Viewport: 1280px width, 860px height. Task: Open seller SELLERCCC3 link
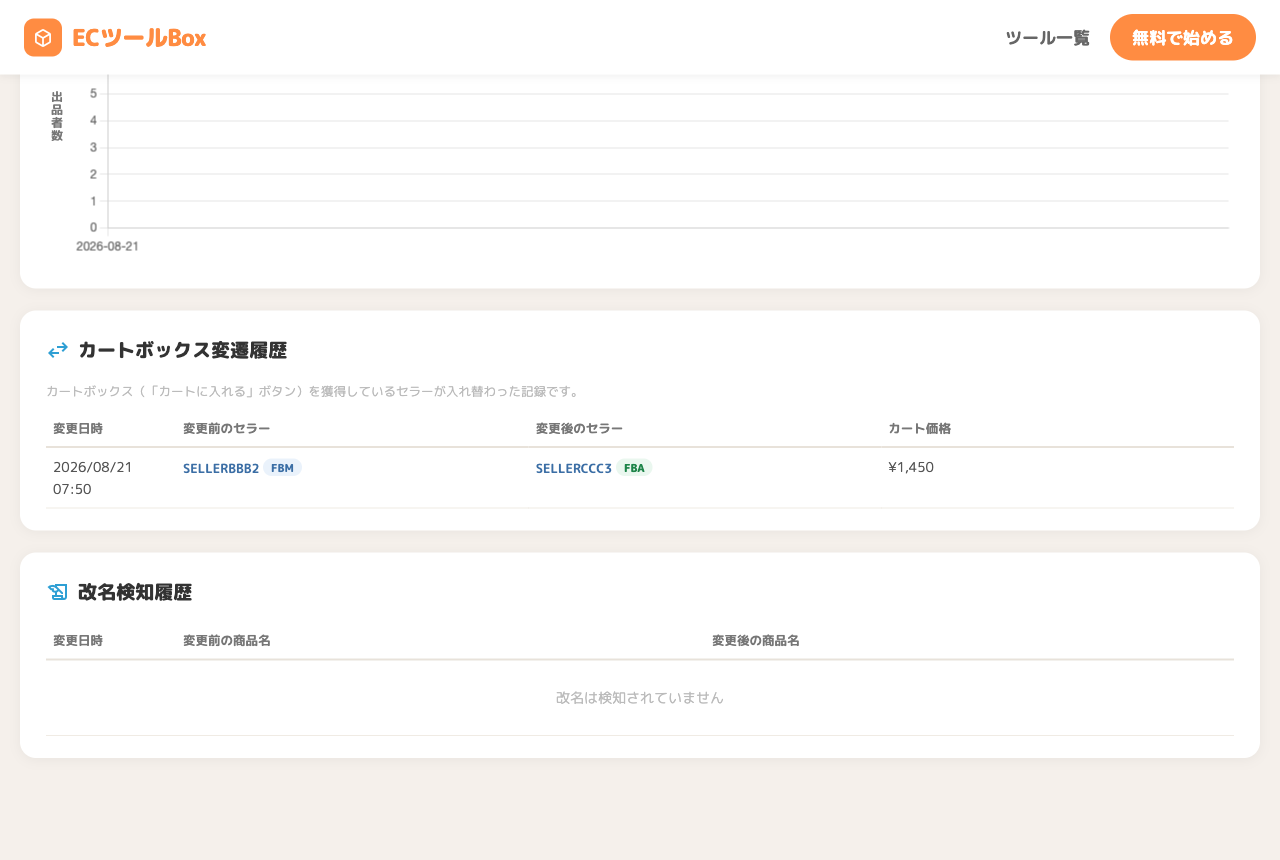click(x=574, y=468)
